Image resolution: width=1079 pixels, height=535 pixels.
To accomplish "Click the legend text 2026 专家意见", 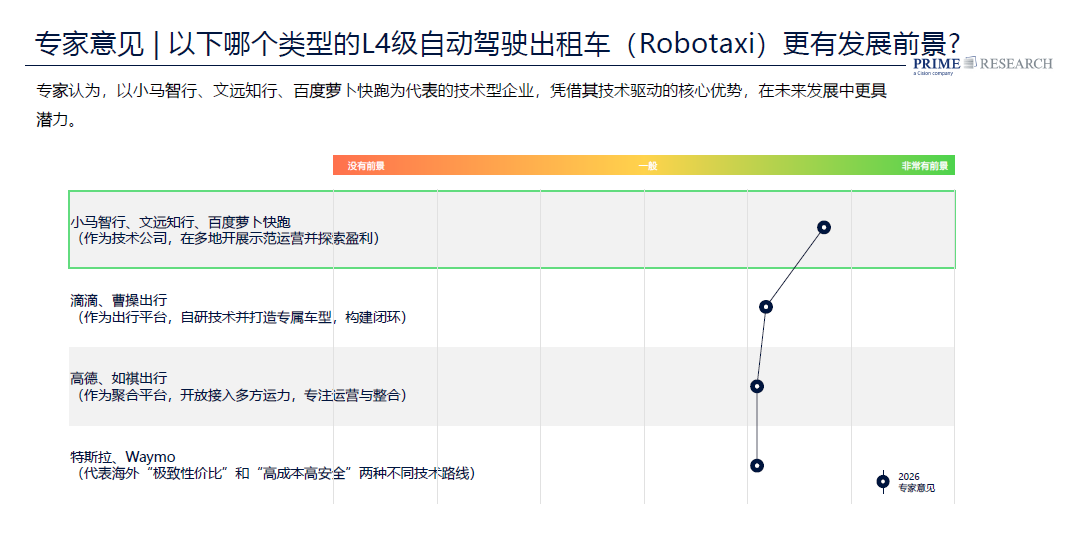I will click(x=917, y=483).
